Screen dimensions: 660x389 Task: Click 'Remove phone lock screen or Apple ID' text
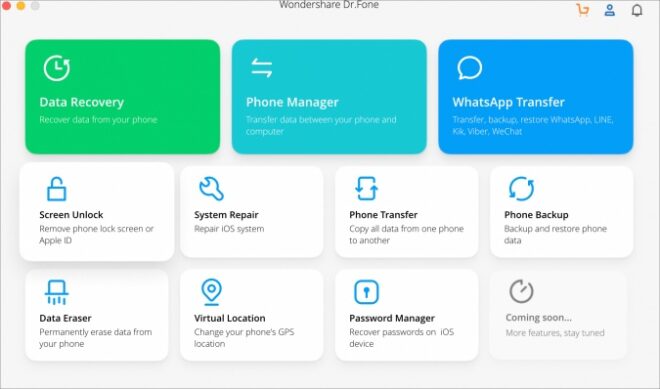tap(96, 234)
